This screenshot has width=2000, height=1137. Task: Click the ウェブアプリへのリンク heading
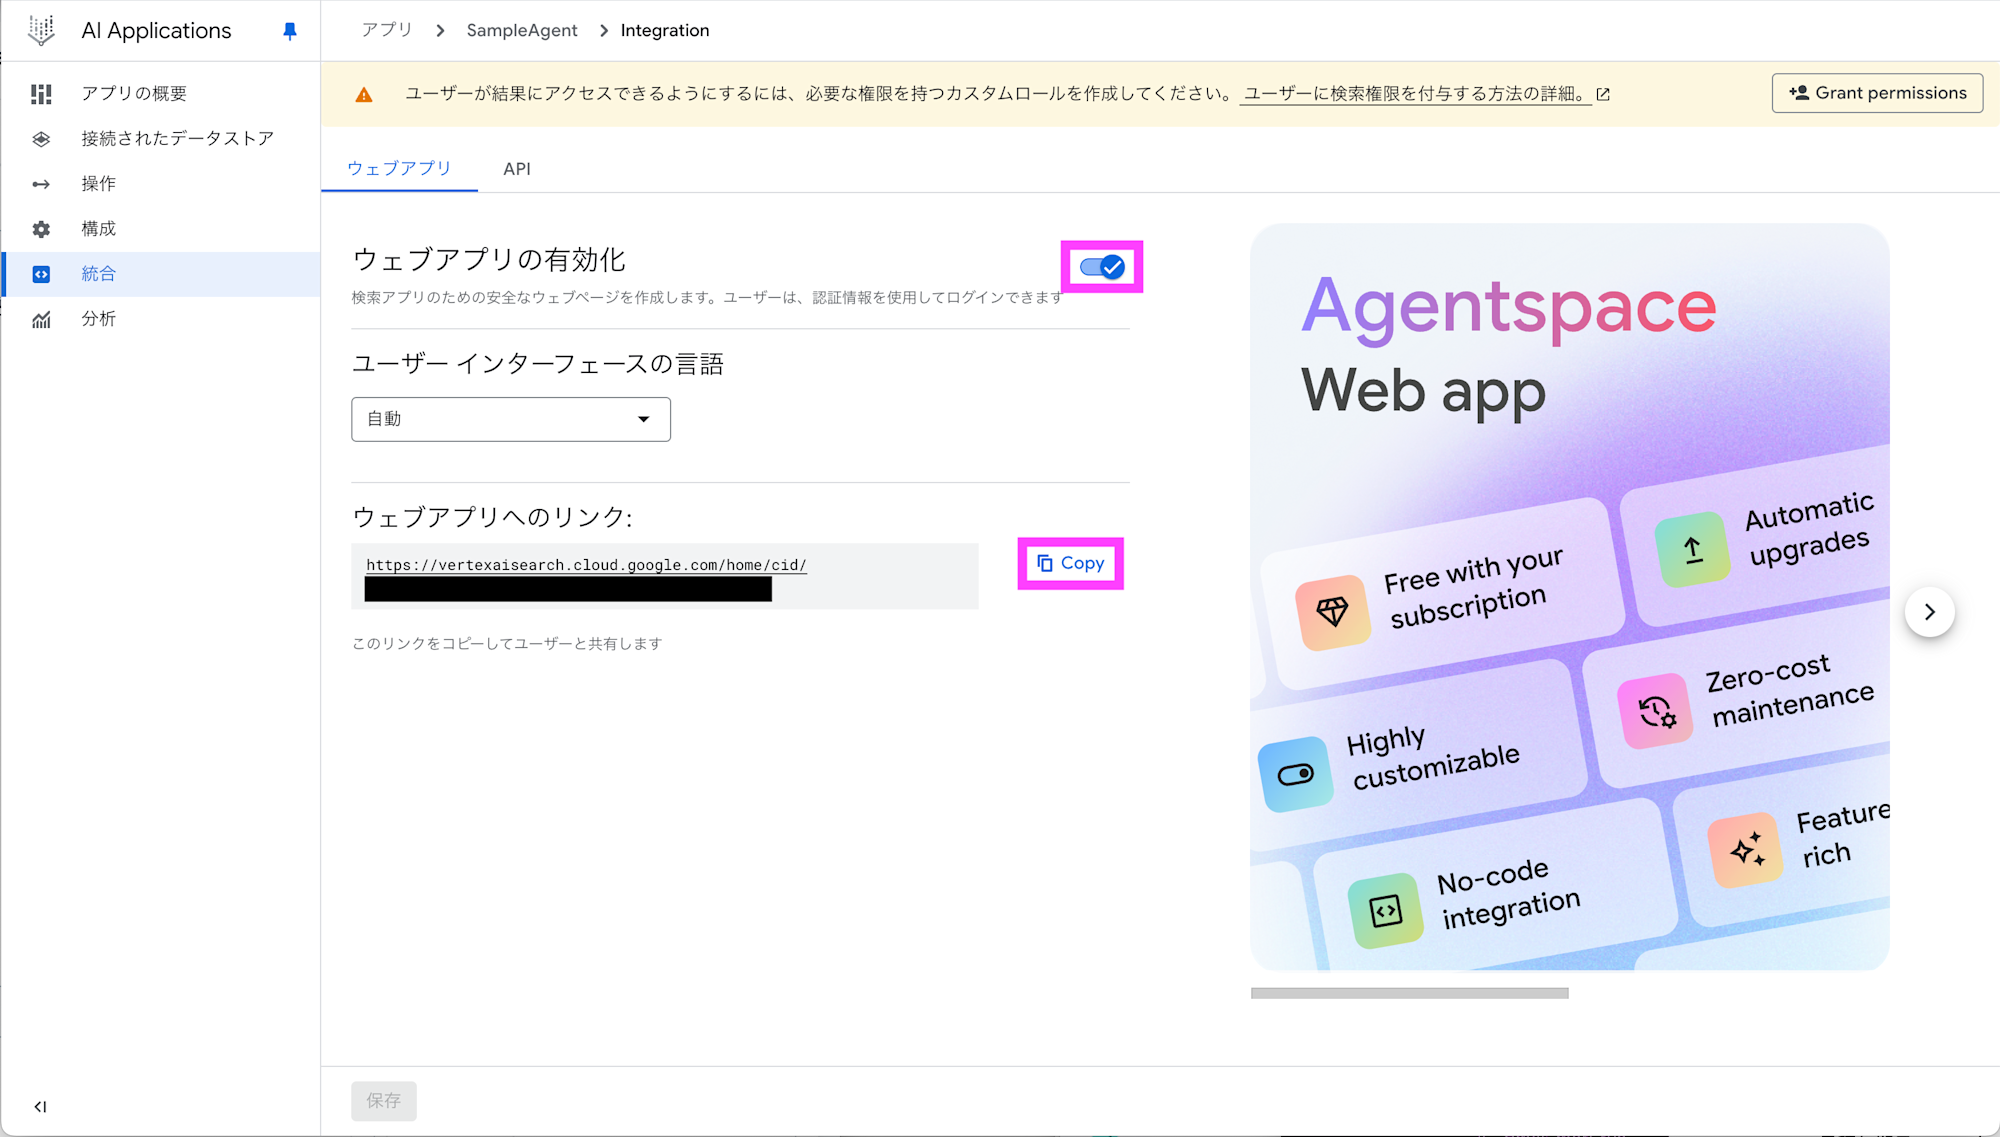pos(492,517)
